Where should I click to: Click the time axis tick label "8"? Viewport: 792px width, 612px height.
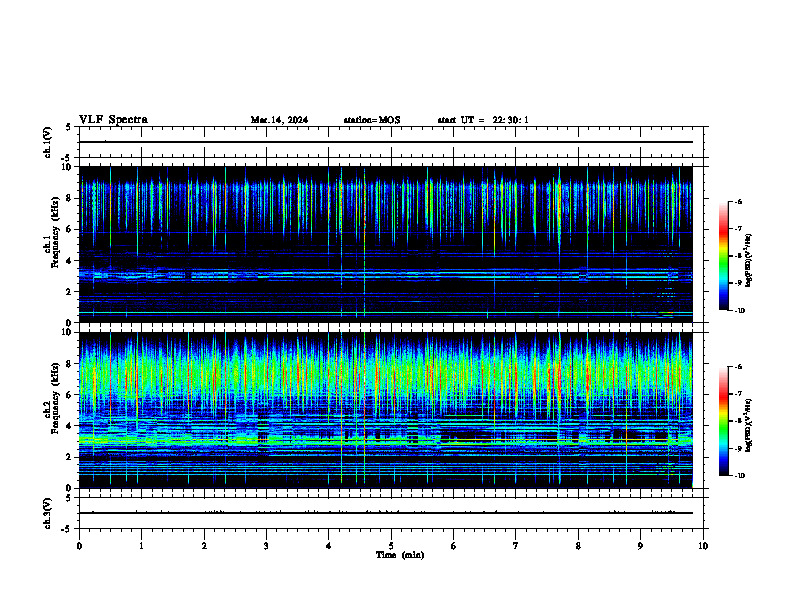click(578, 546)
